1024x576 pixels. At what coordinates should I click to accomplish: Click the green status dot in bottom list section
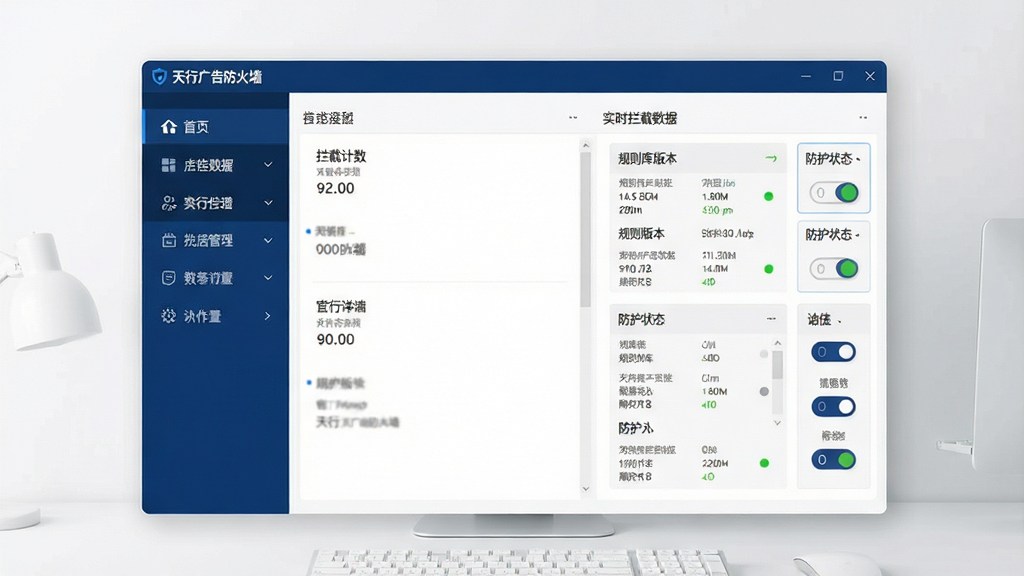coord(764,463)
